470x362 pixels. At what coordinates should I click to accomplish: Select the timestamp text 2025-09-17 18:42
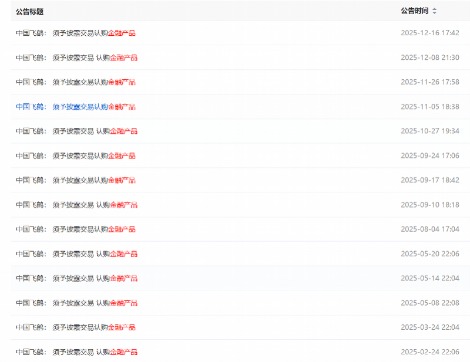click(x=430, y=180)
